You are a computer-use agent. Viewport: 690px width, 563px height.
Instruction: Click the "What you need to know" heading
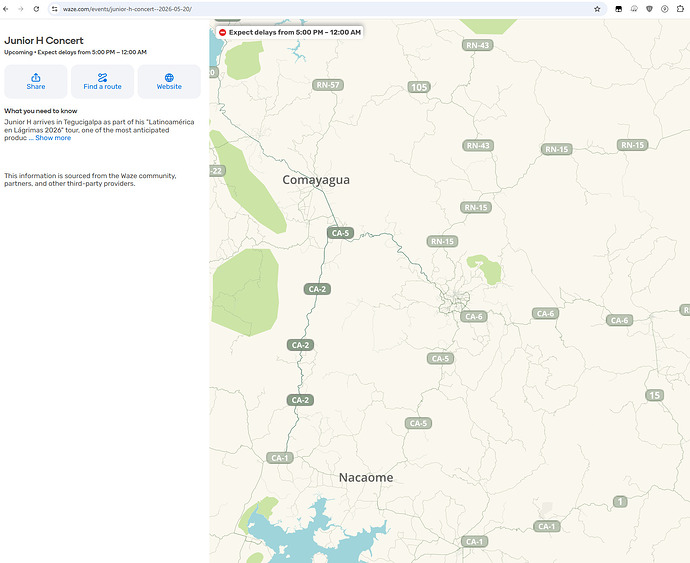pos(40,111)
